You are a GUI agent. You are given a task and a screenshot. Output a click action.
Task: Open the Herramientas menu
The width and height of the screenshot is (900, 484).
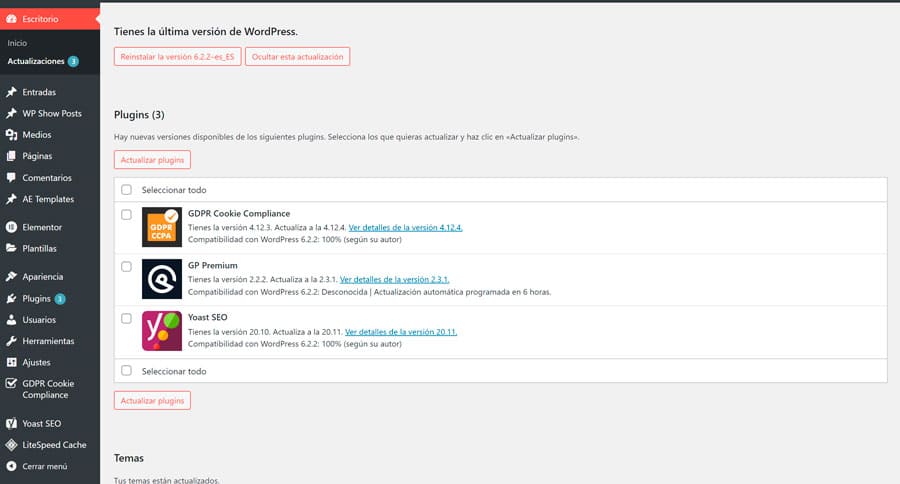click(50, 341)
